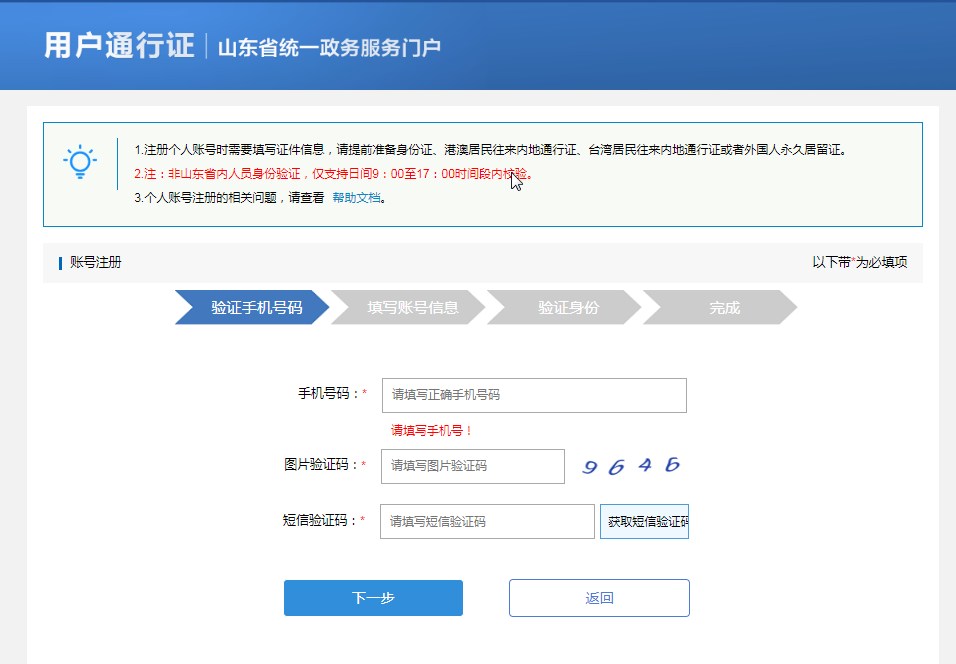Click the 手机号码 field label

click(x=328, y=394)
